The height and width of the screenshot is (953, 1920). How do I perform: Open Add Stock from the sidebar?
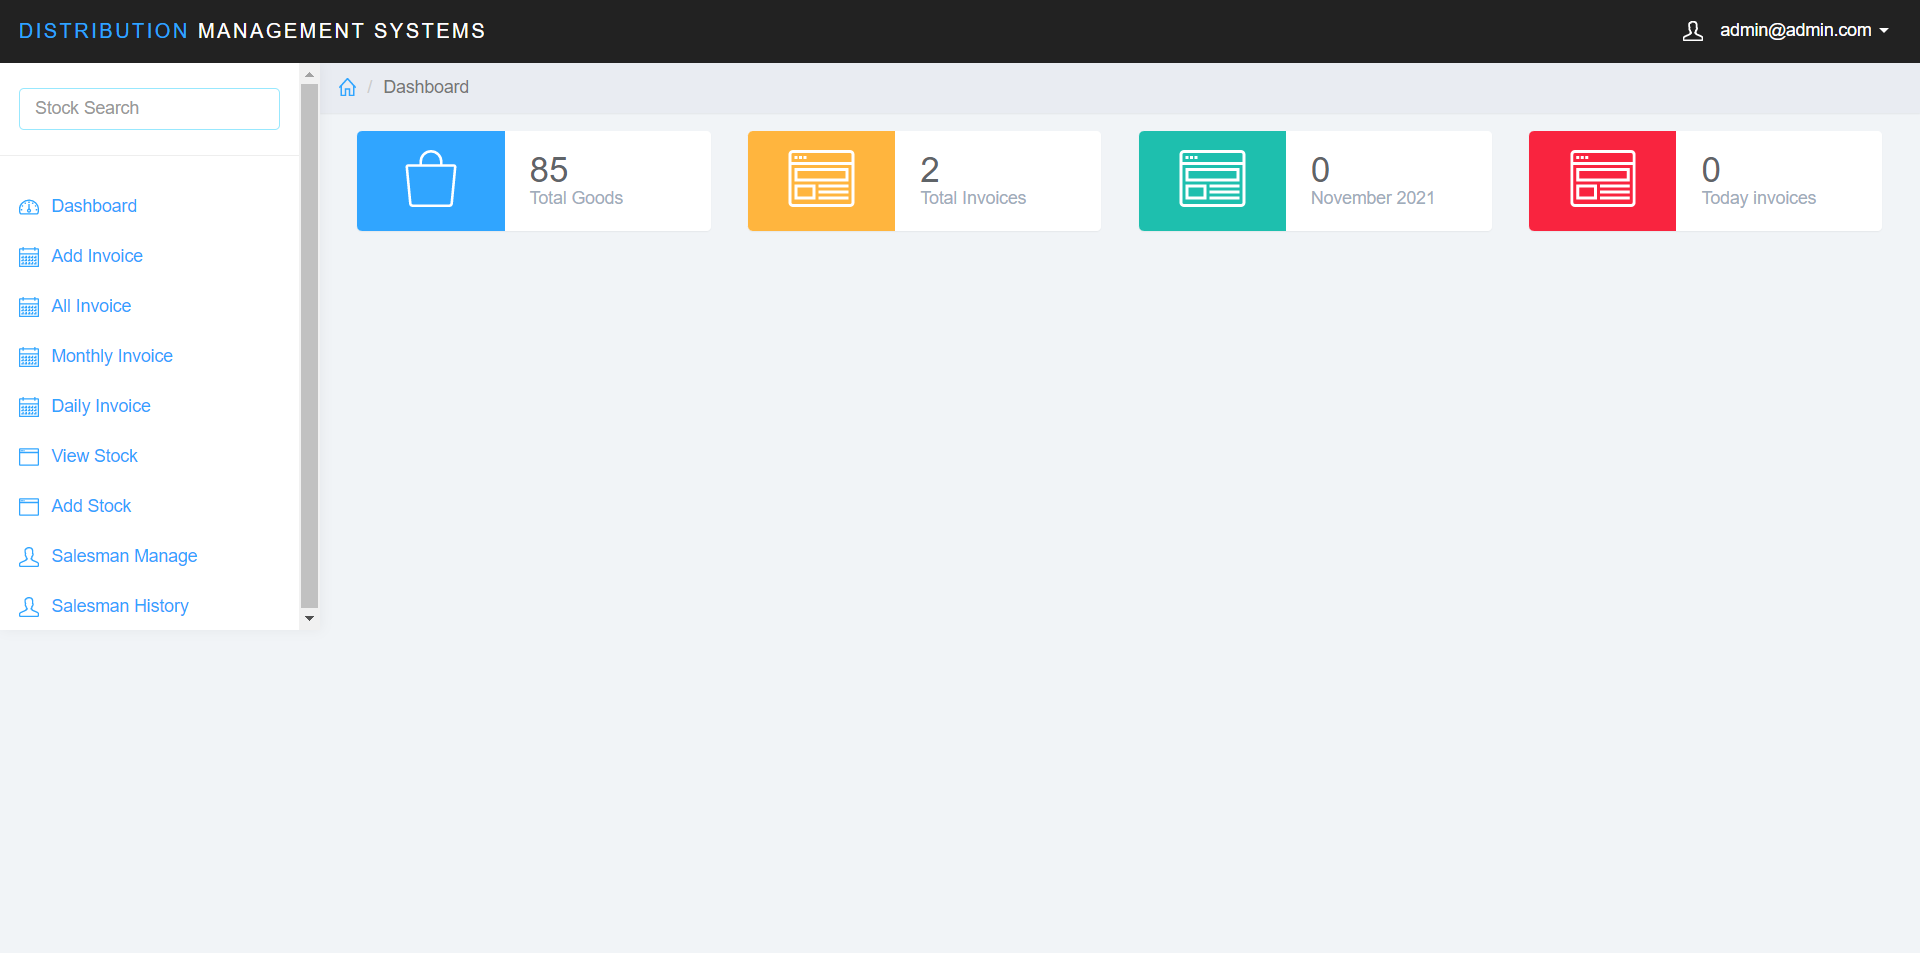pos(91,506)
